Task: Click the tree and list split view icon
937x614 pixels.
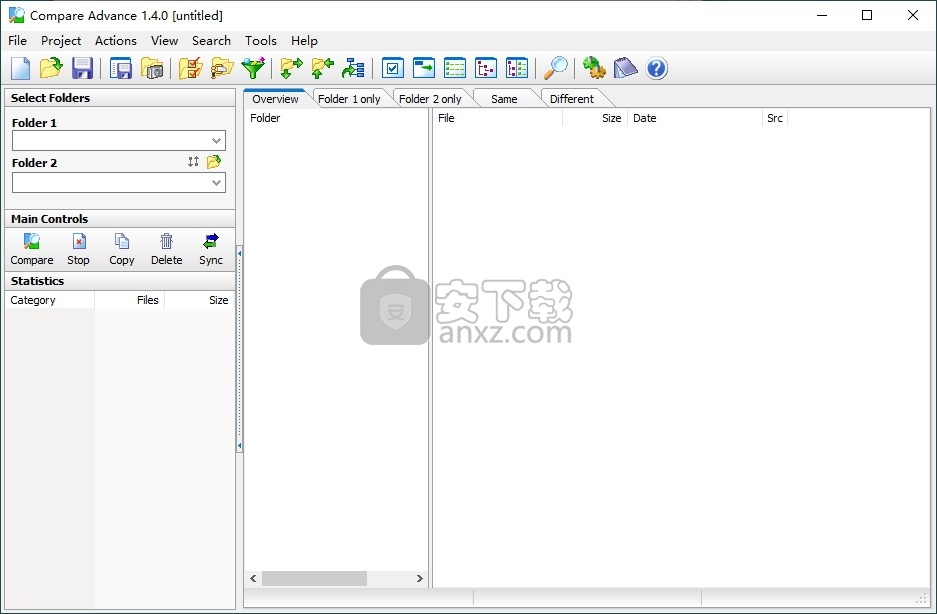Action: pyautogui.click(x=517, y=68)
